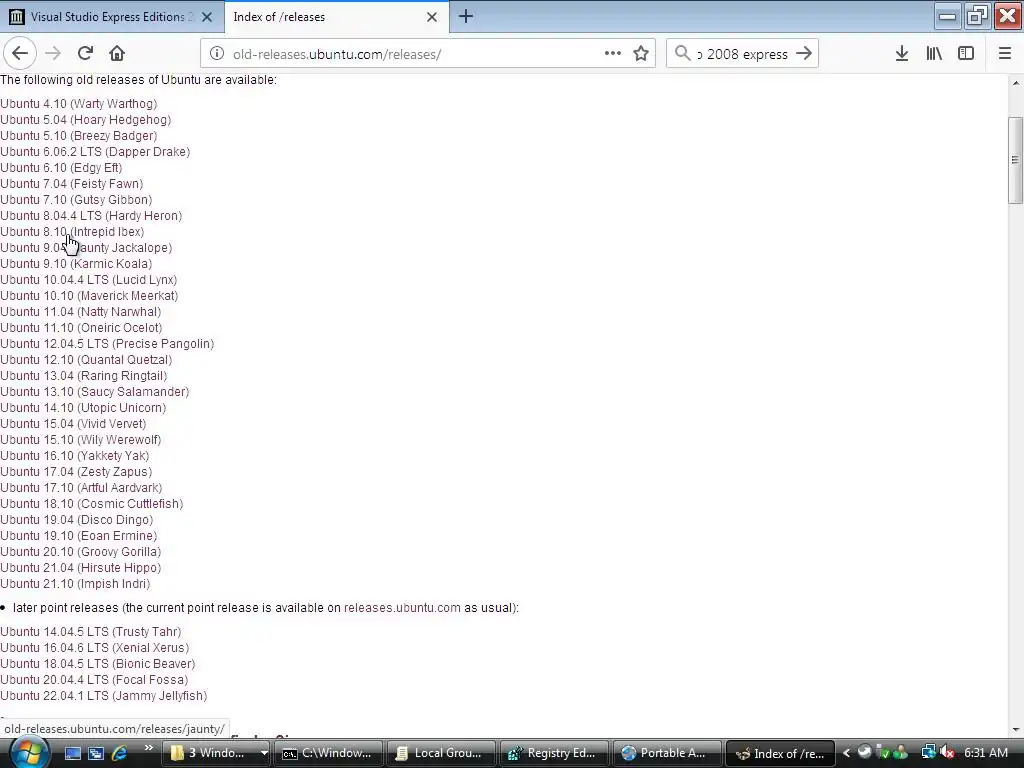
Task: Open Ubuntu 19.04 Disco Dingo link
Action: (x=76, y=520)
